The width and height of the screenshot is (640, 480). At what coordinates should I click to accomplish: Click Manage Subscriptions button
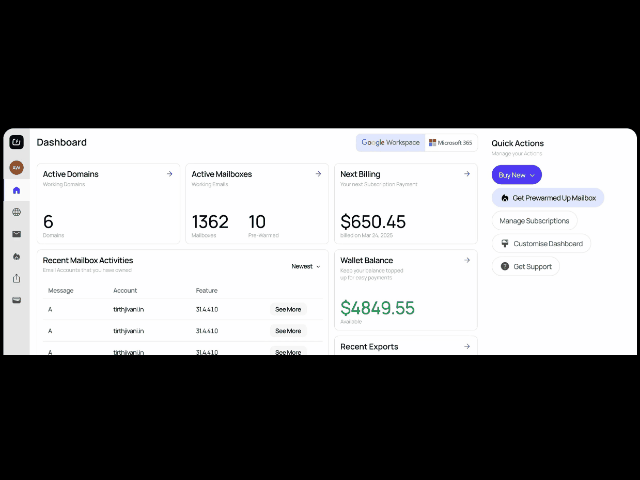[x=534, y=220]
